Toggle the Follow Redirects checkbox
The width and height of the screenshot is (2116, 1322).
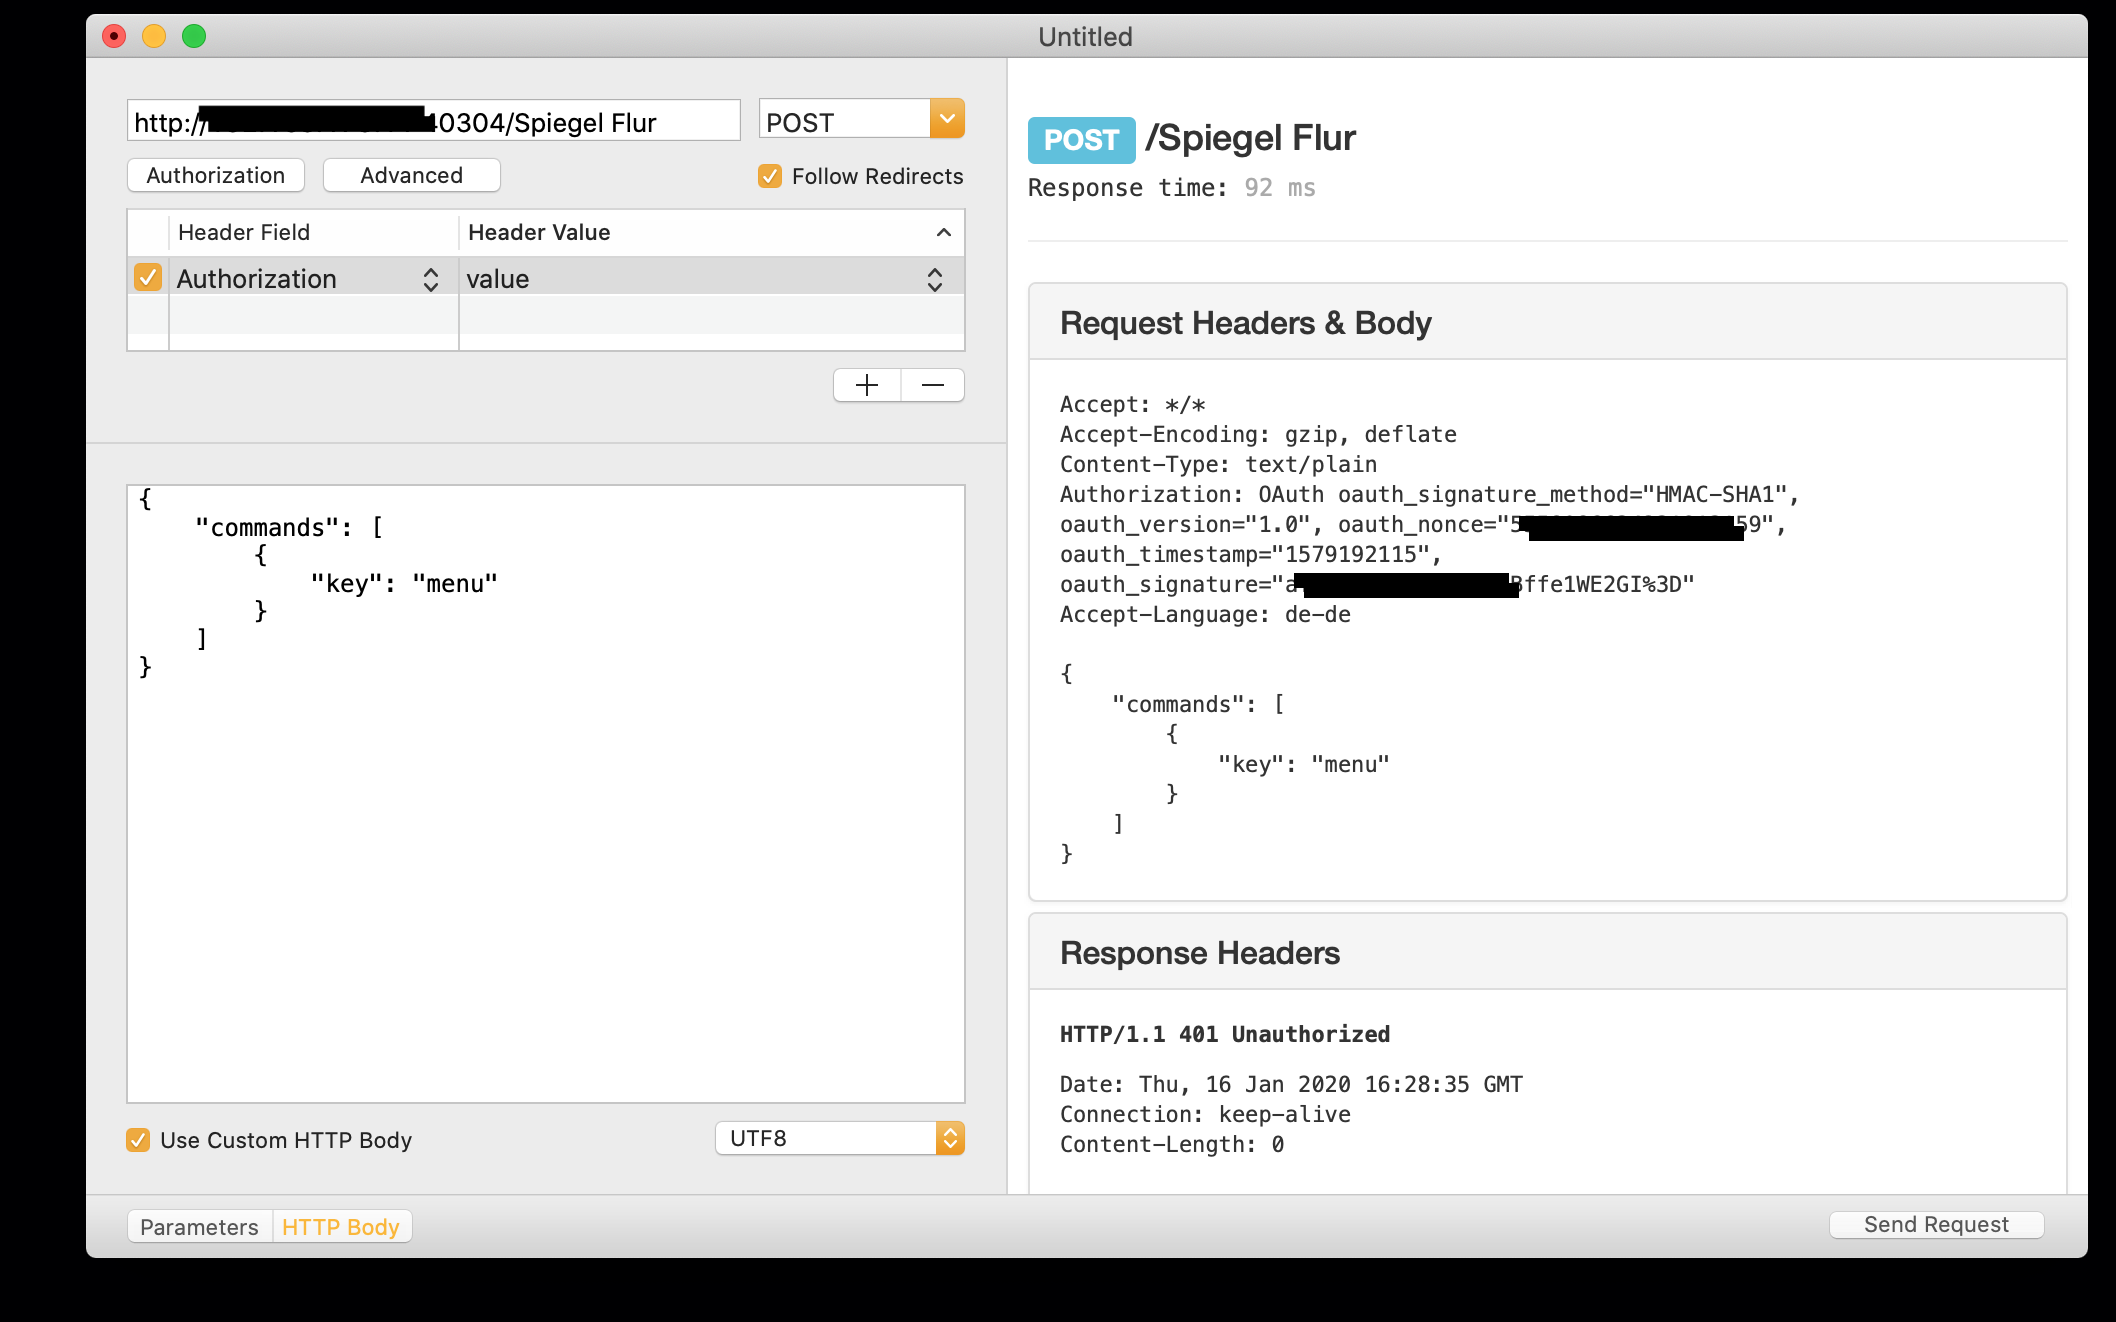(x=770, y=177)
